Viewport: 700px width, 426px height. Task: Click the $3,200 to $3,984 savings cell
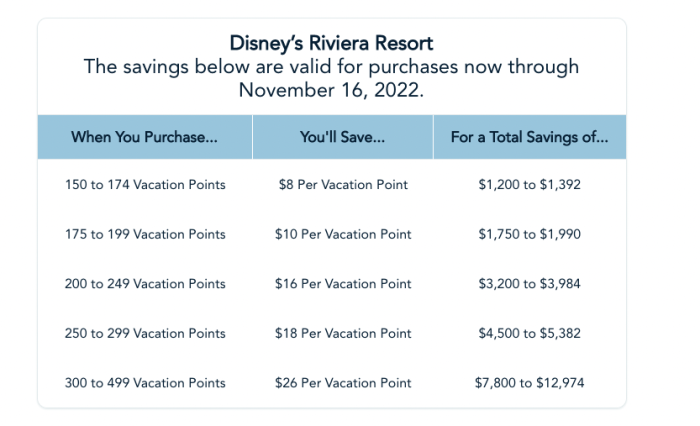pos(529,284)
